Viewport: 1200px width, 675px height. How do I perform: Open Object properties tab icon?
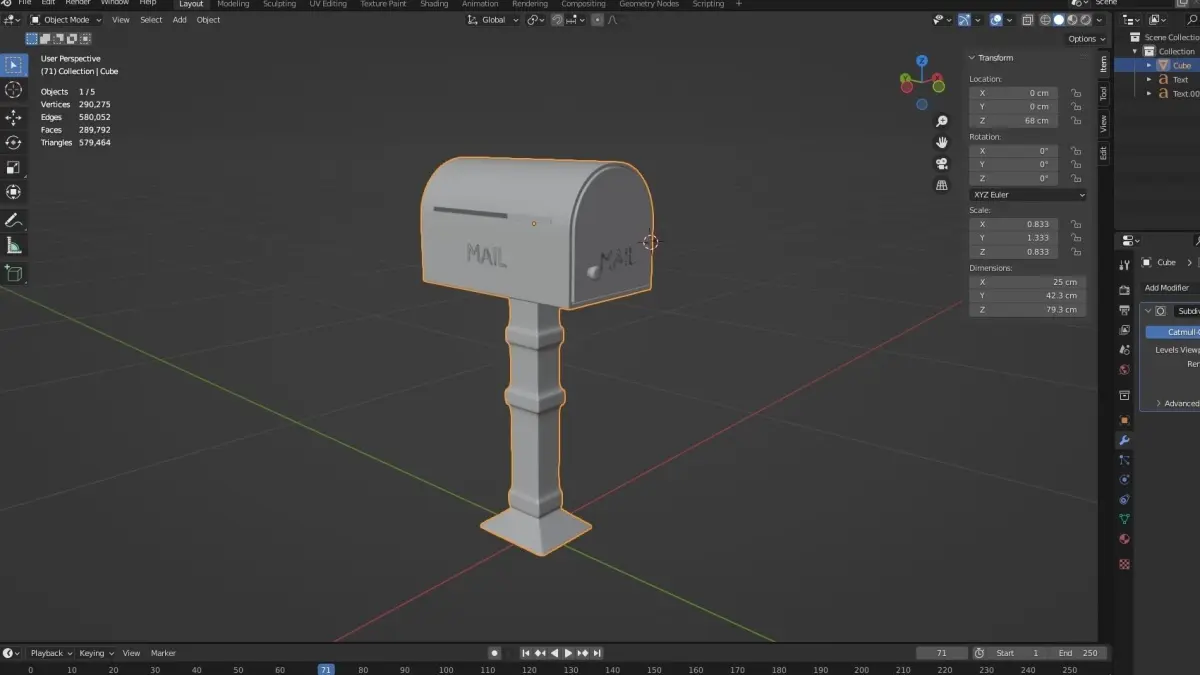point(1124,420)
